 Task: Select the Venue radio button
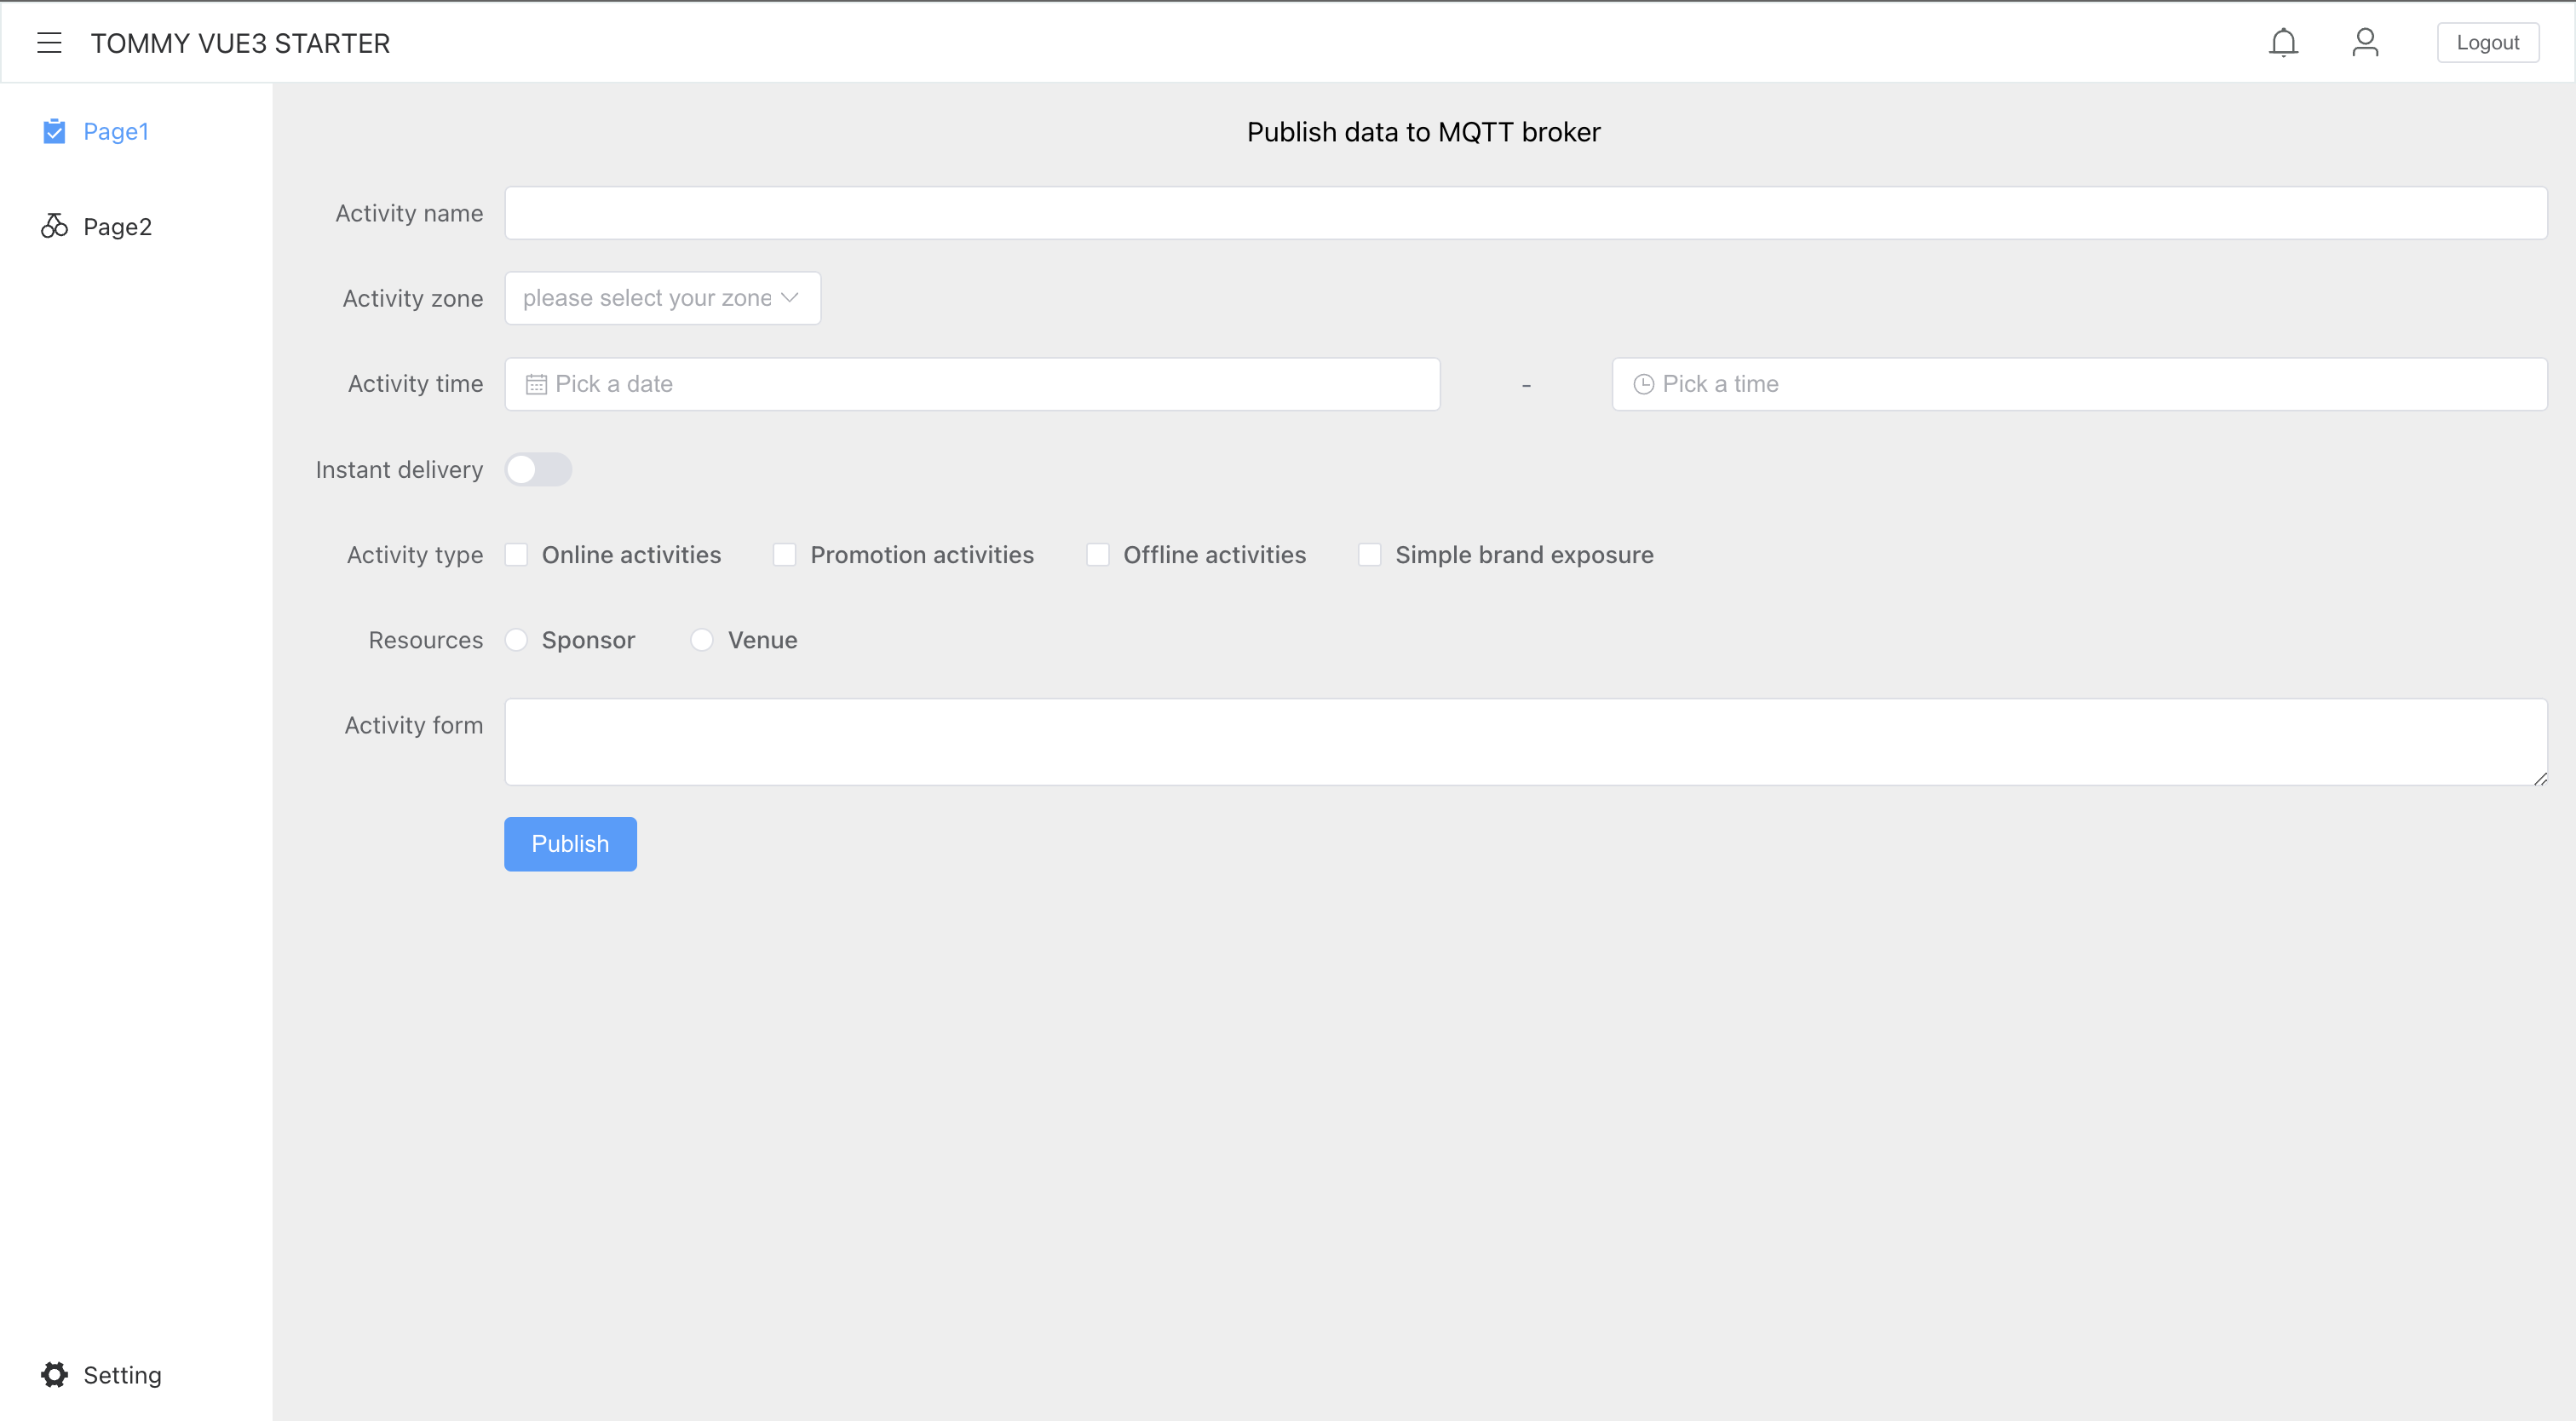[x=702, y=640]
